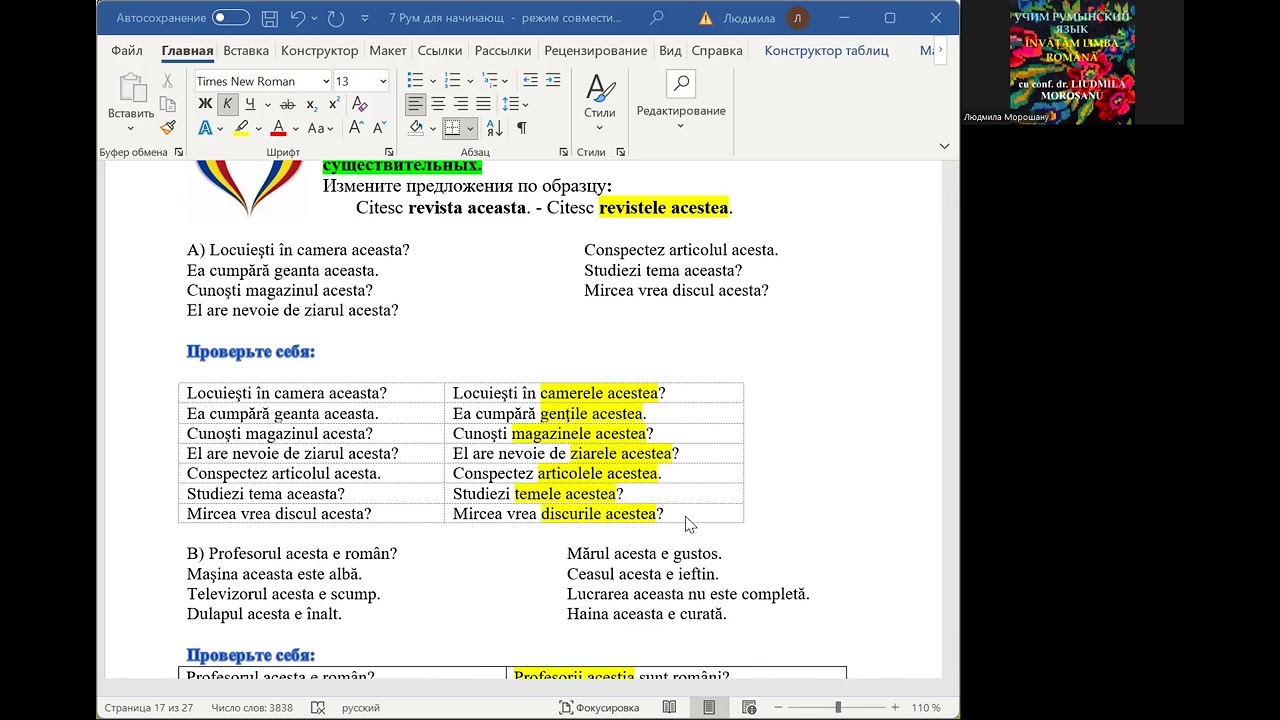Open the Людмила account avatar
Screen dimensions: 1280x720
[x=797, y=18]
